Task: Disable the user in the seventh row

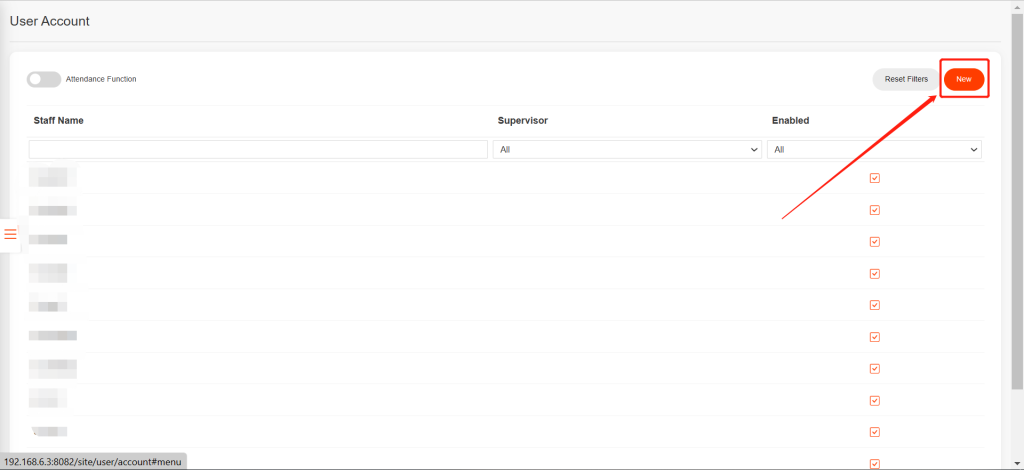Action: 875,368
